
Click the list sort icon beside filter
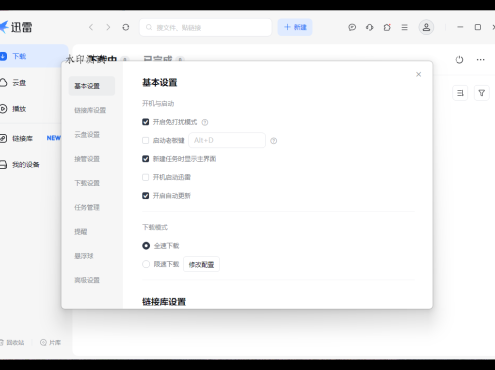coord(460,93)
